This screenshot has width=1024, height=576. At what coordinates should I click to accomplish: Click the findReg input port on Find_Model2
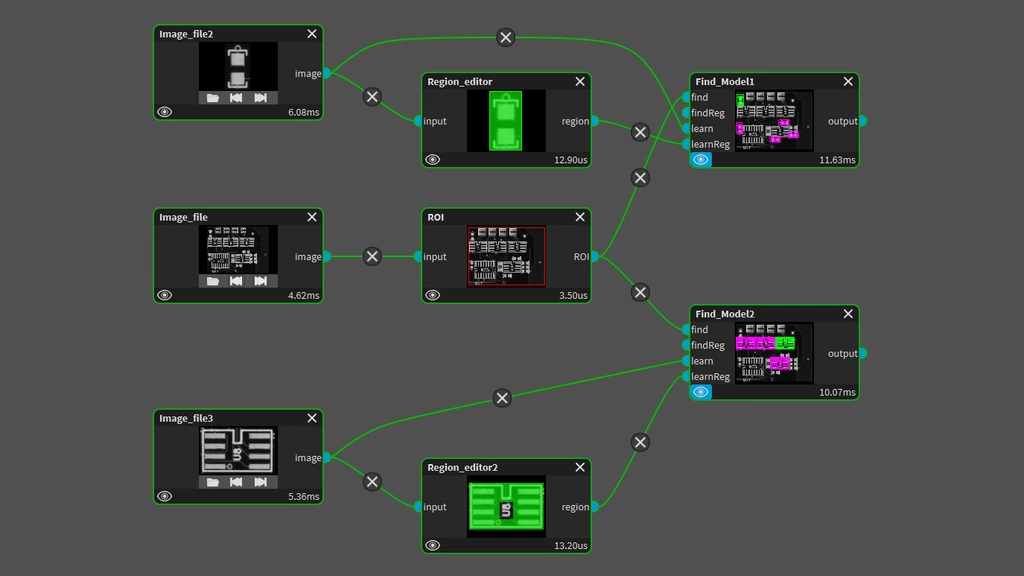click(x=686, y=345)
